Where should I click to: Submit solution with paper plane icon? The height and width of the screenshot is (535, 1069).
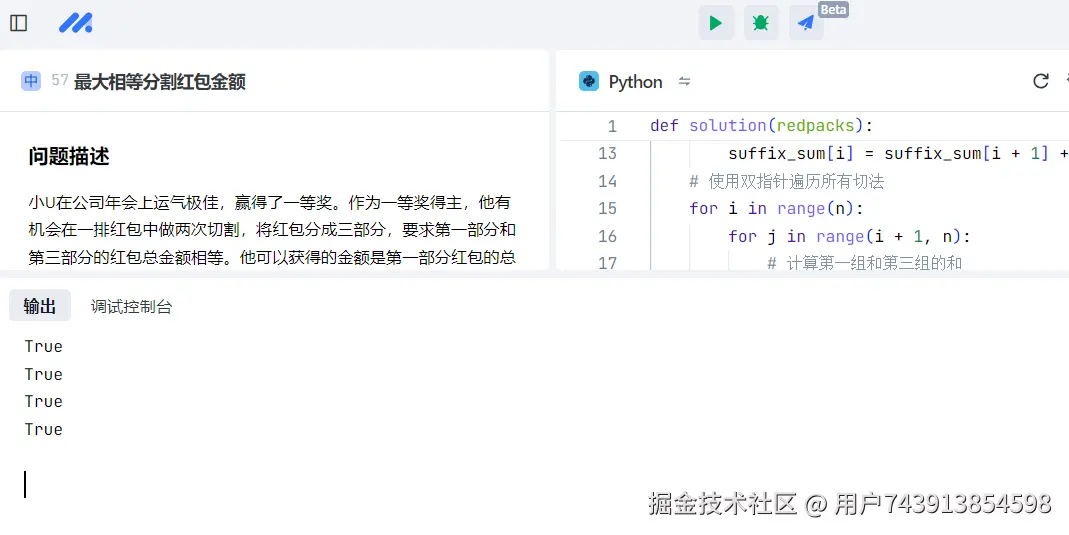(806, 23)
